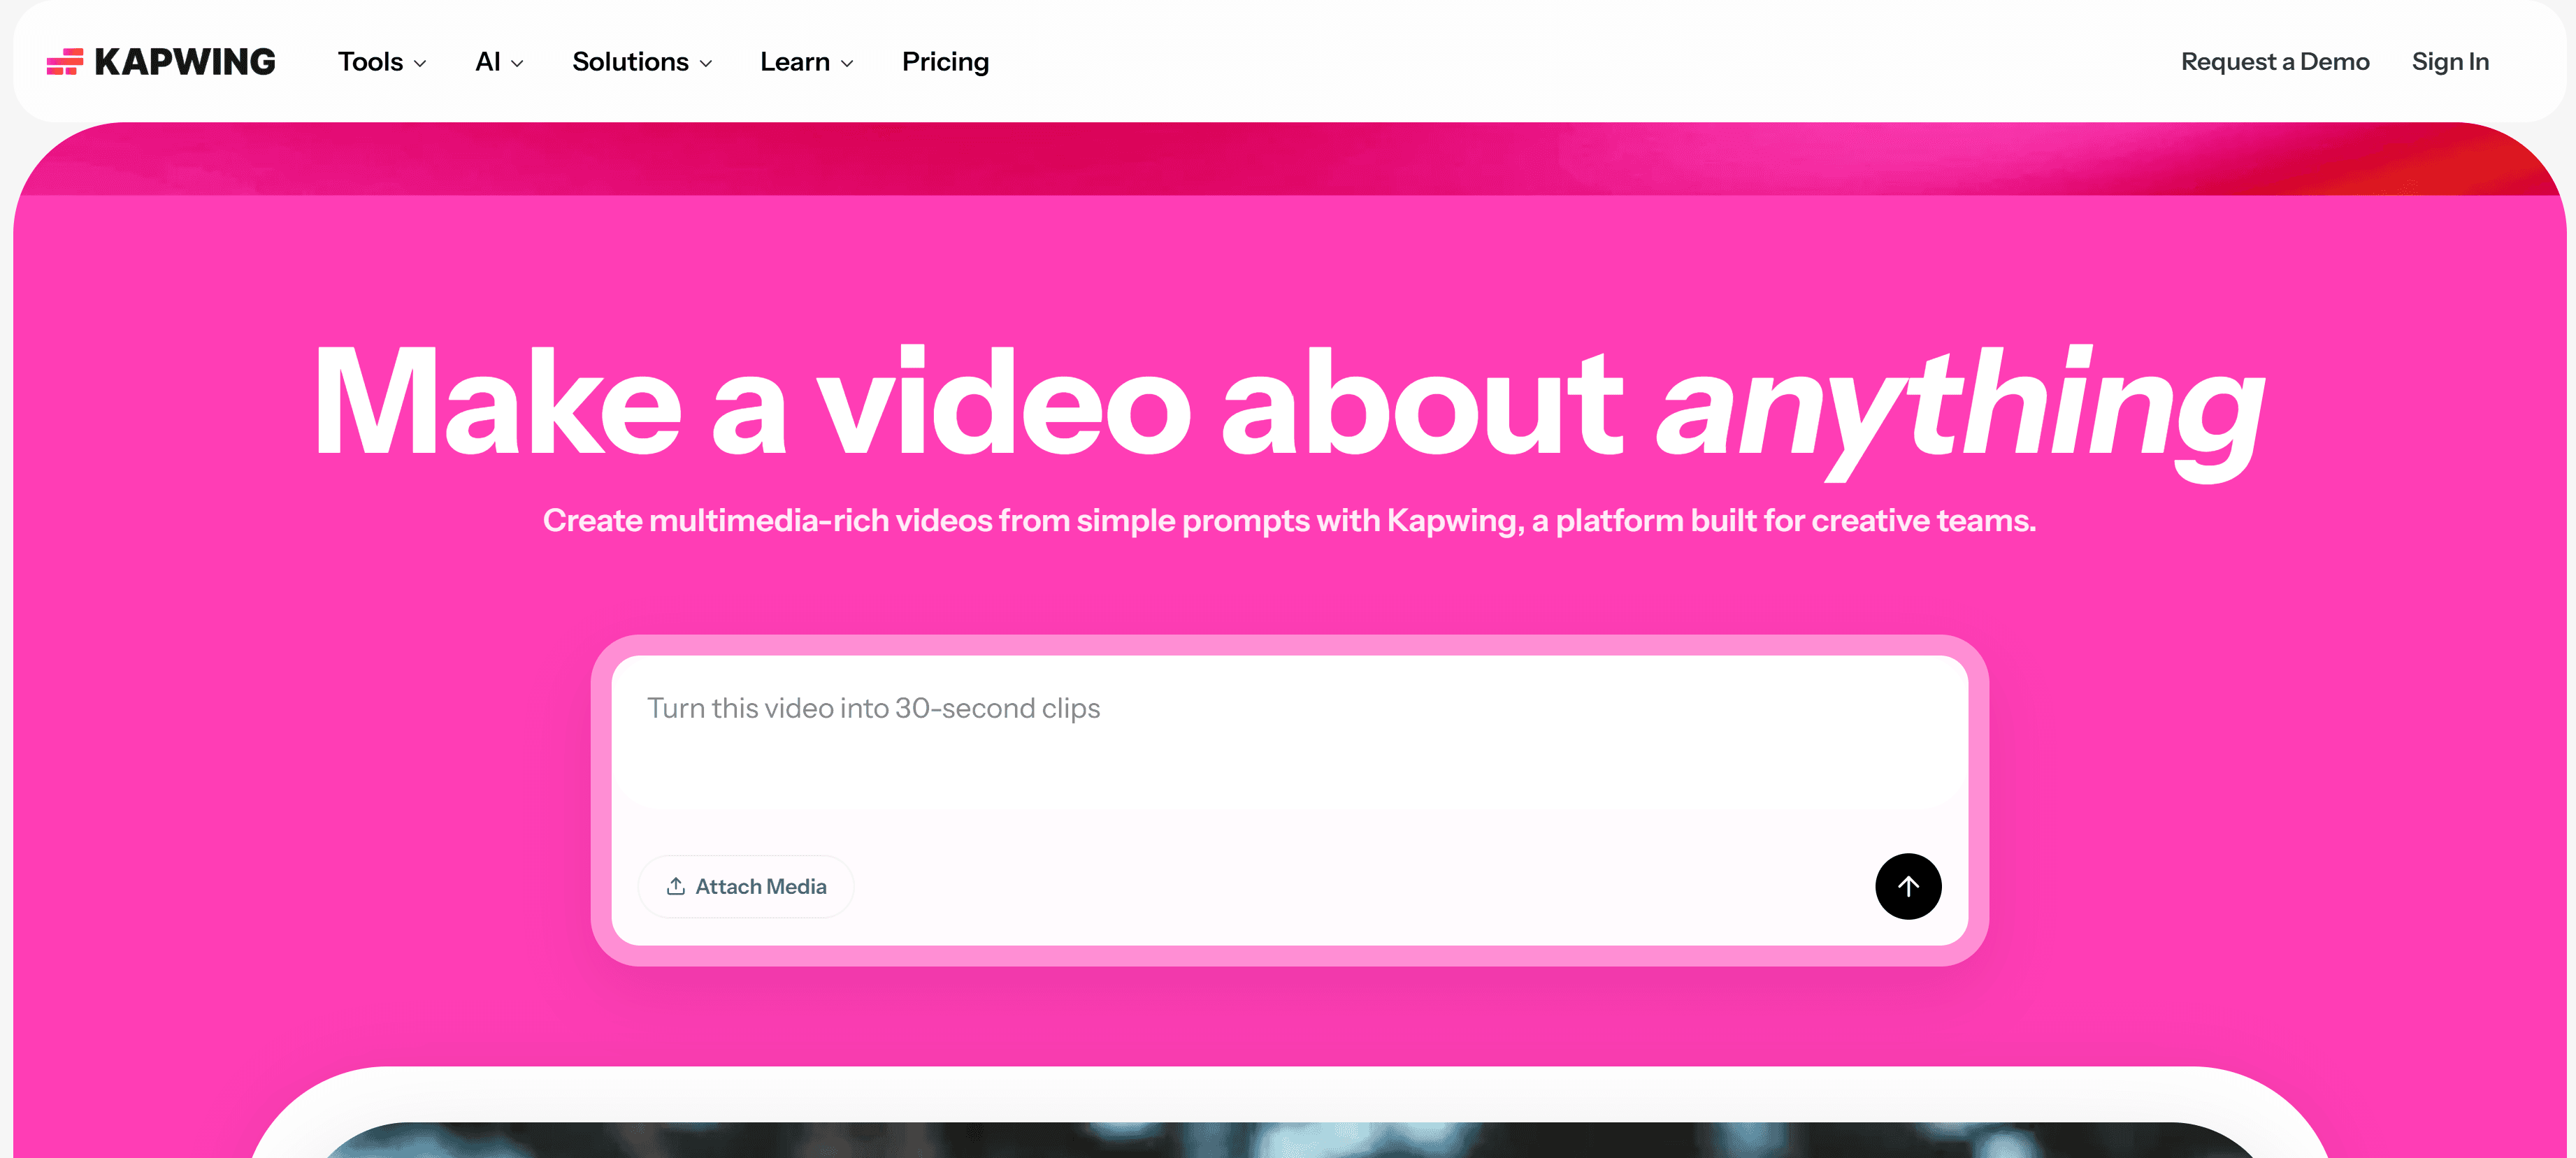This screenshot has height=1158, width=2576.
Task: Open the Tools dropdown menu
Action: tap(382, 62)
